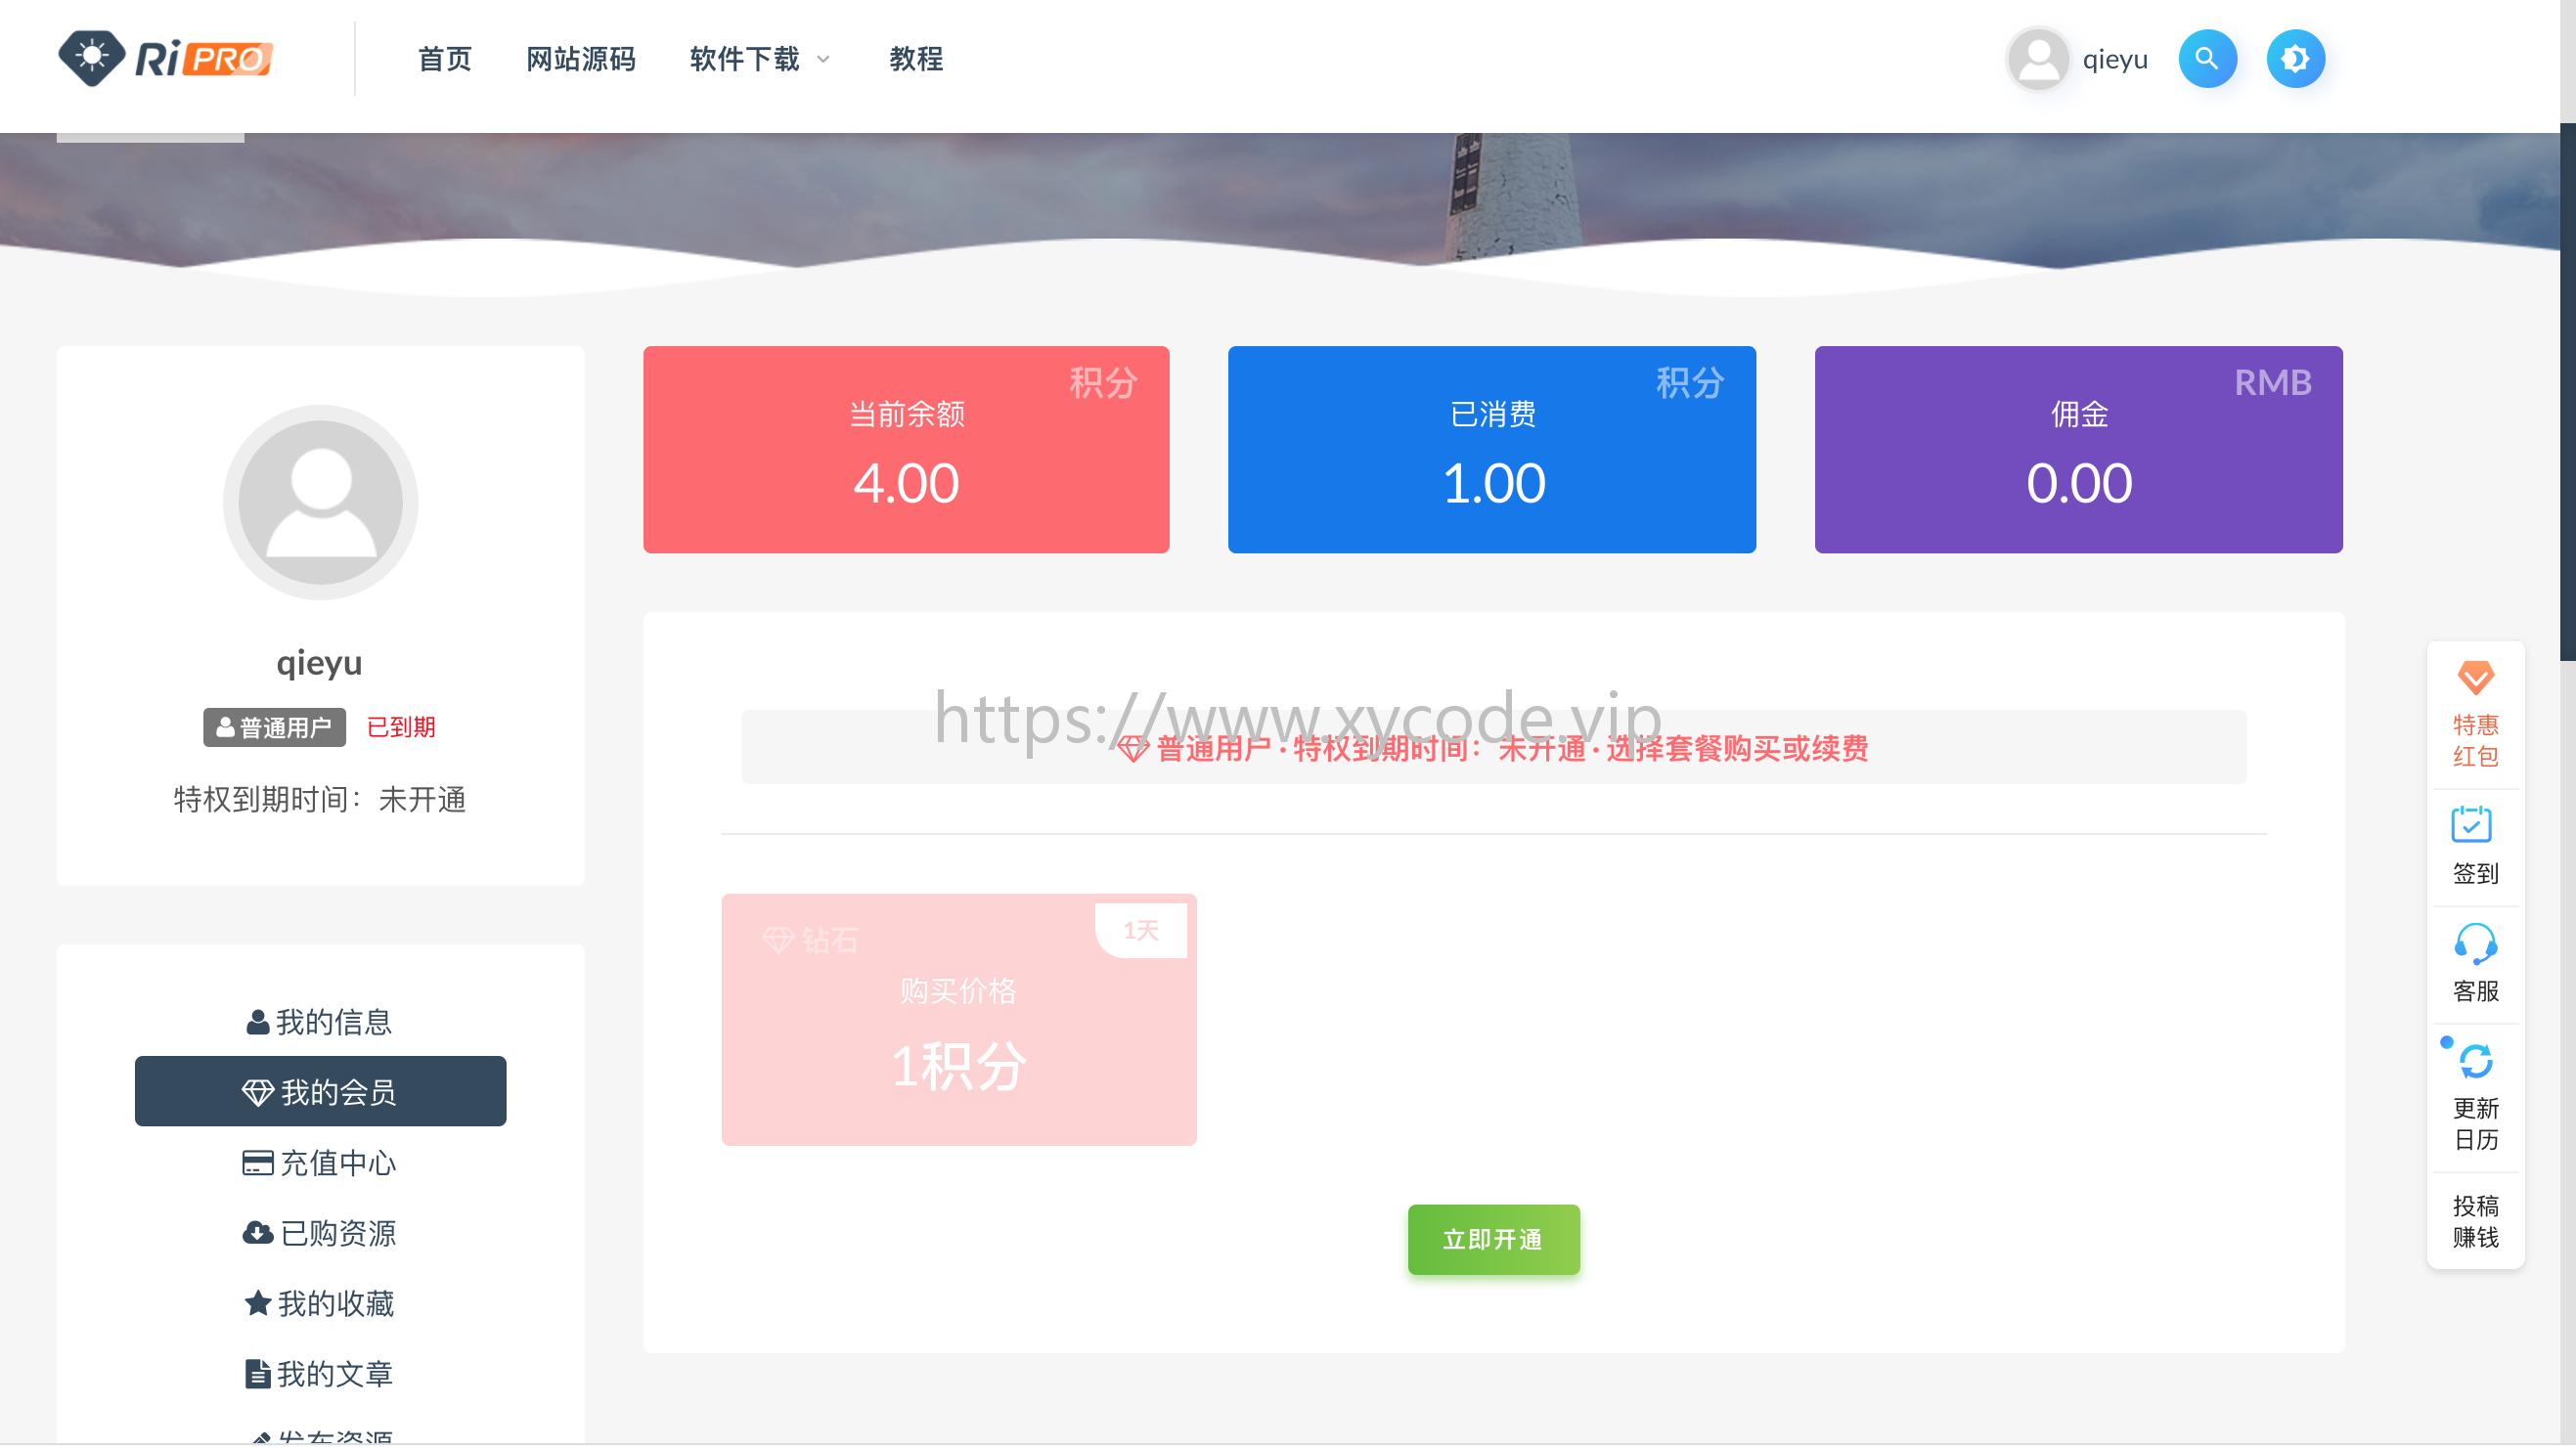This screenshot has width=2576, height=1449.
Task: Open the 教程 menu item
Action: point(916,59)
